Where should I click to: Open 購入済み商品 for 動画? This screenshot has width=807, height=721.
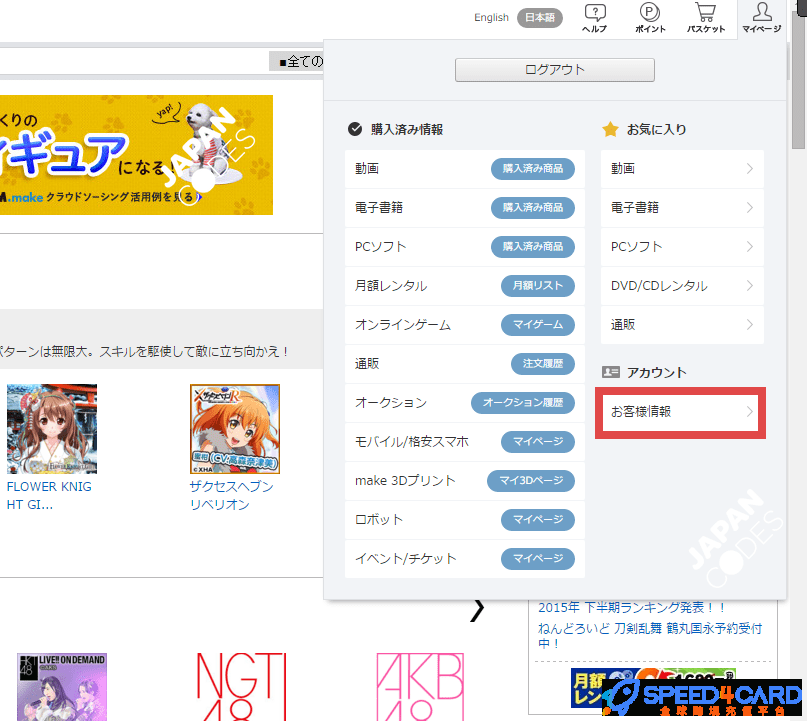(x=532, y=169)
